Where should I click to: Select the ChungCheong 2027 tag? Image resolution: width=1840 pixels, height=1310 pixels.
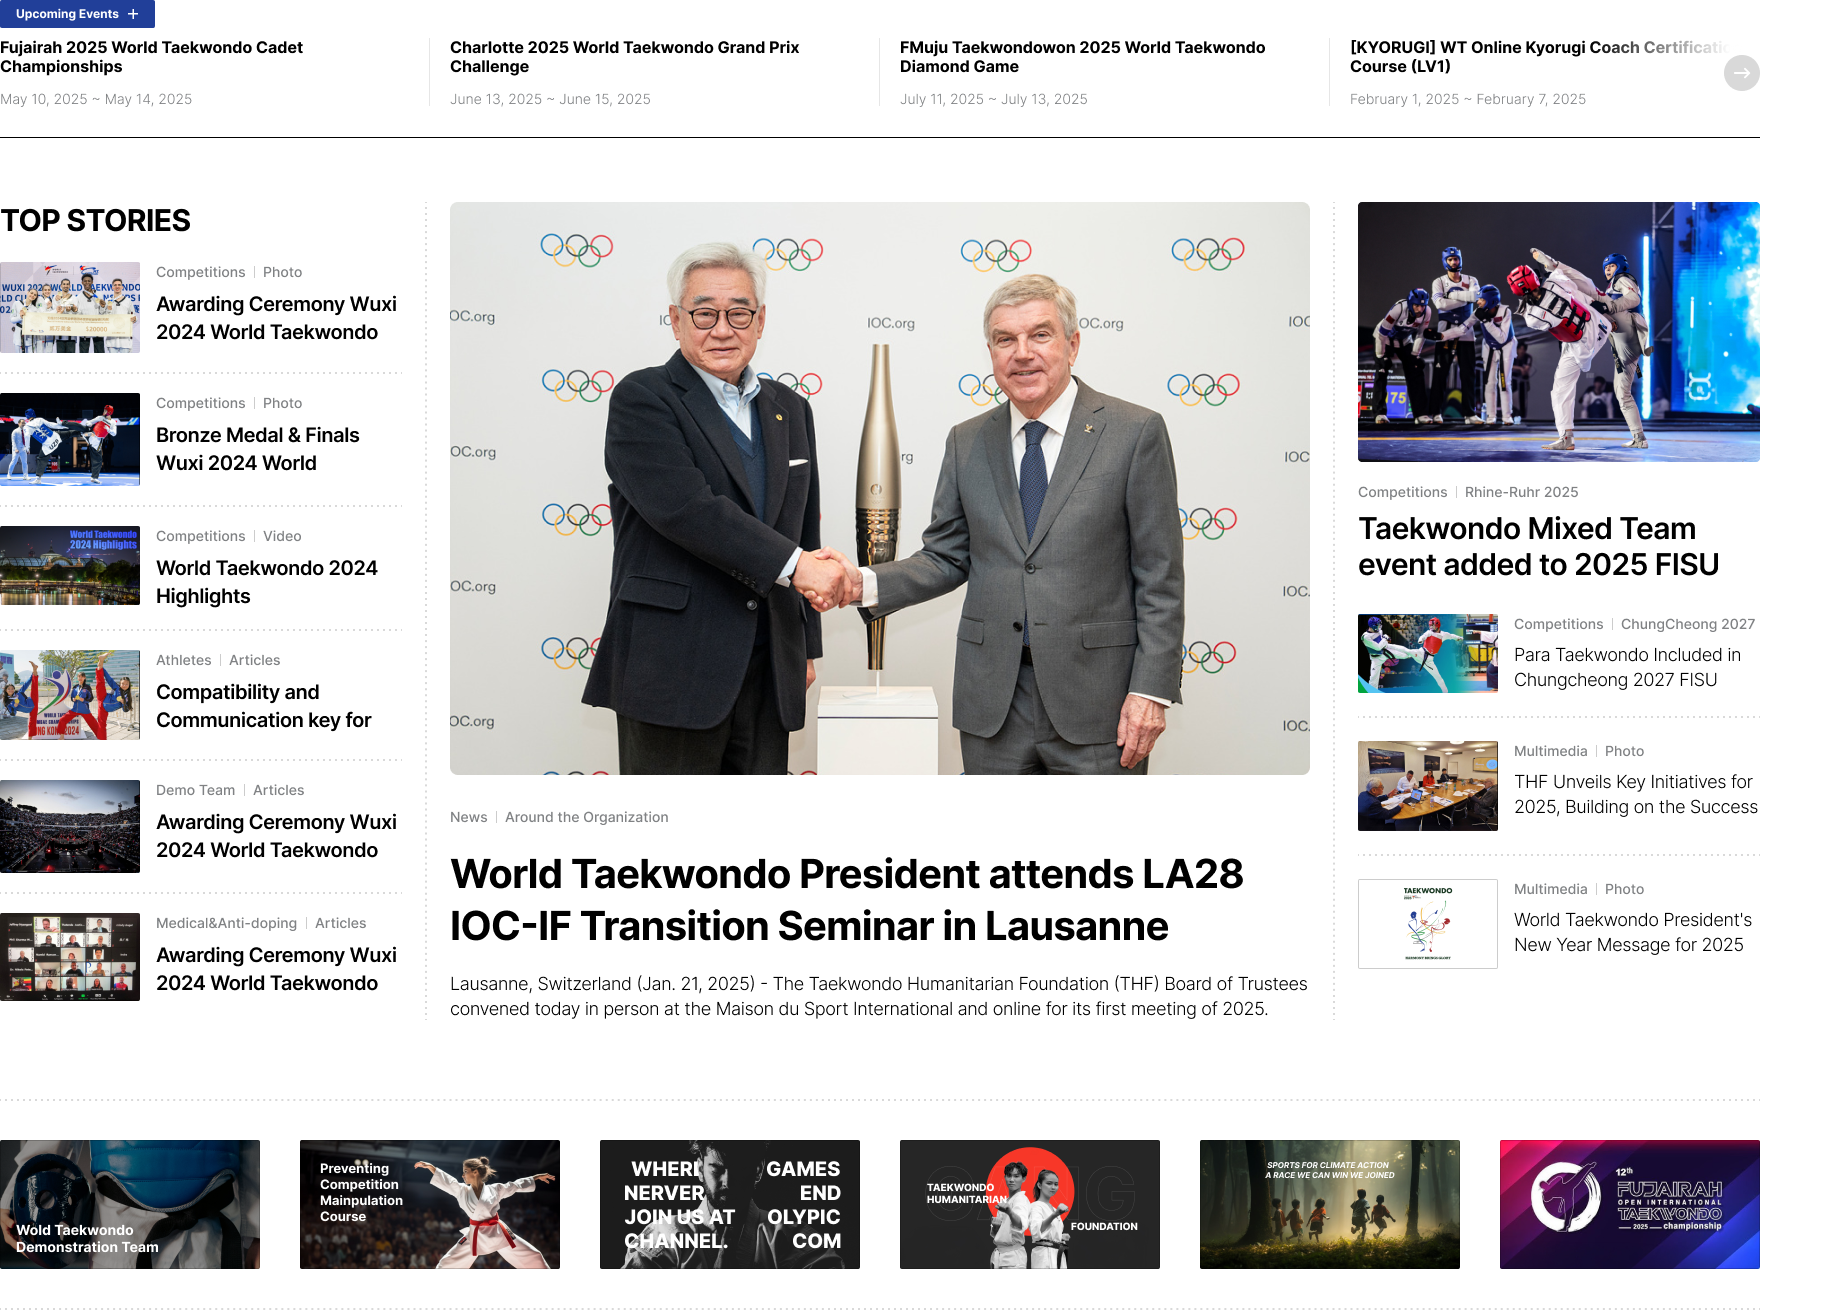tap(1687, 624)
